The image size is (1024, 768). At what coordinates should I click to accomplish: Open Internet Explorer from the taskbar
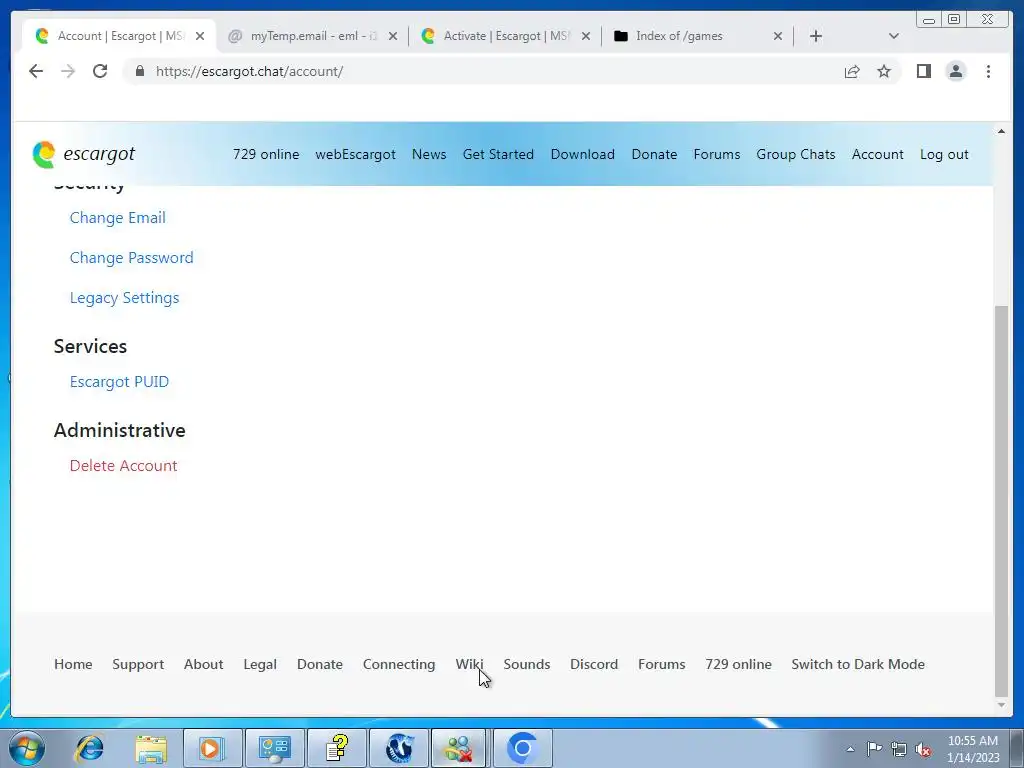click(89, 748)
